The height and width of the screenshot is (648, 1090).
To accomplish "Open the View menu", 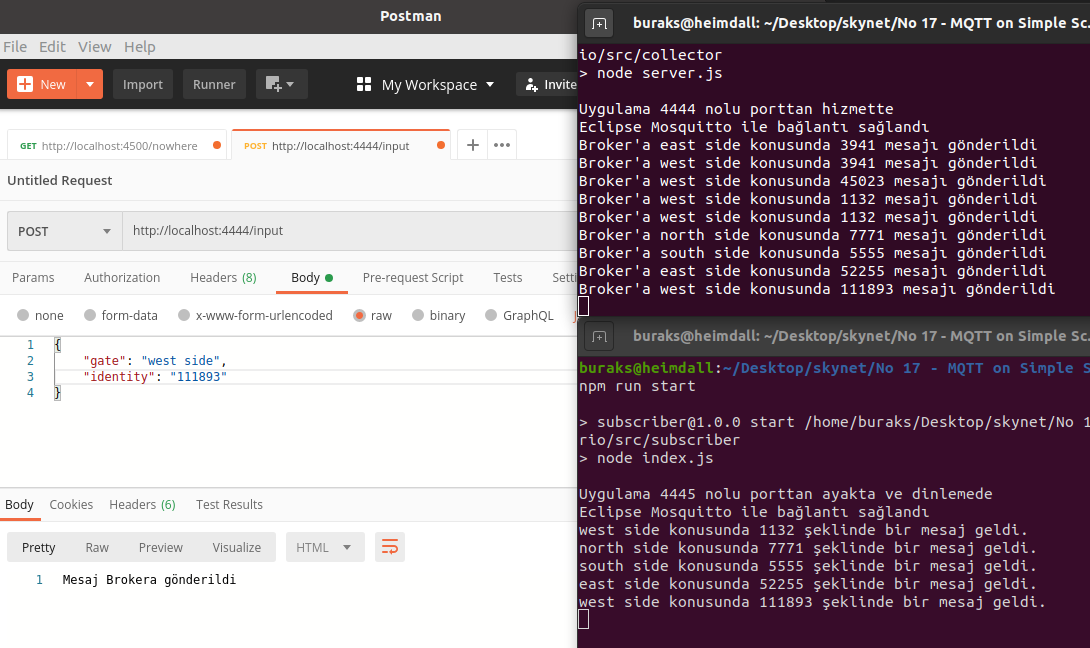I will tap(95, 47).
